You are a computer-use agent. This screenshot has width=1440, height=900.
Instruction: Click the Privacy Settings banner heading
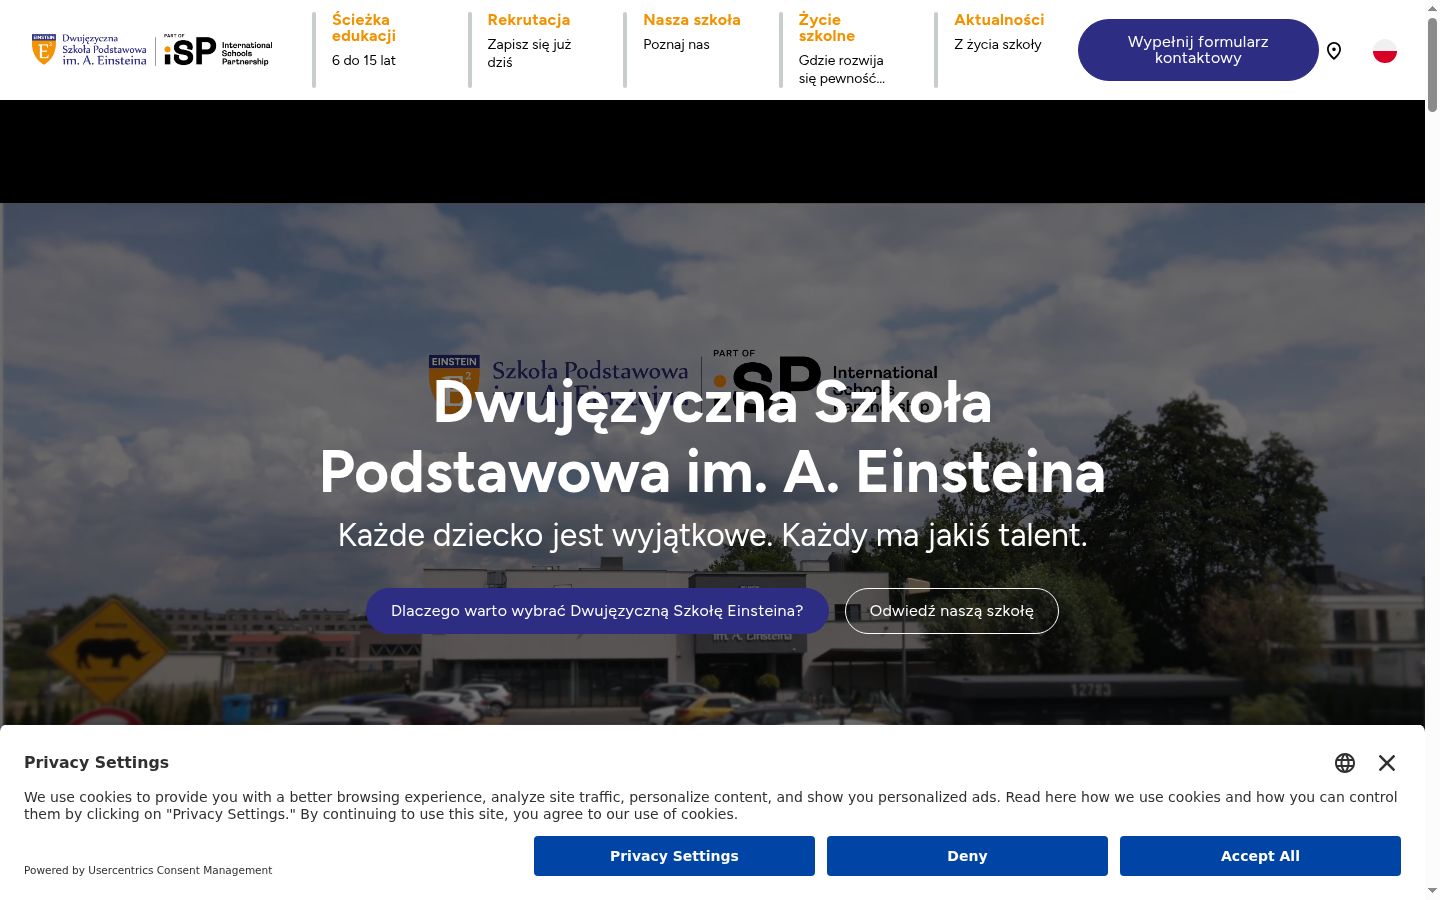coord(97,762)
